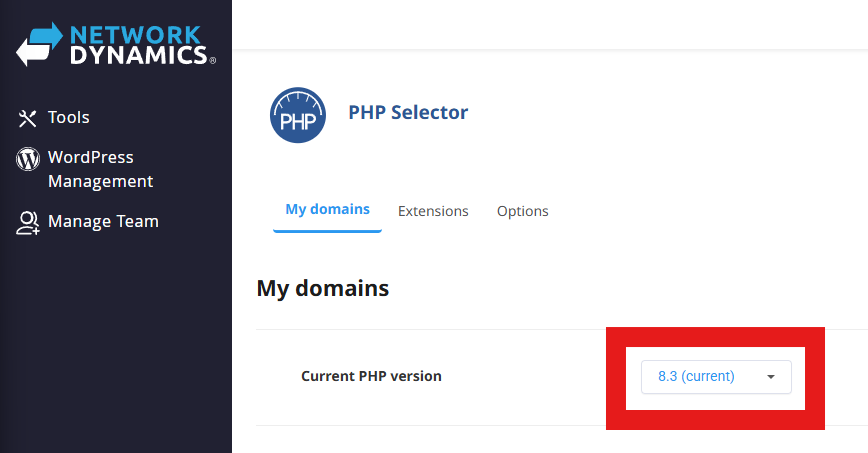868x453 pixels.
Task: Open the 8.3 (current) version dropdown
Action: 706,377
